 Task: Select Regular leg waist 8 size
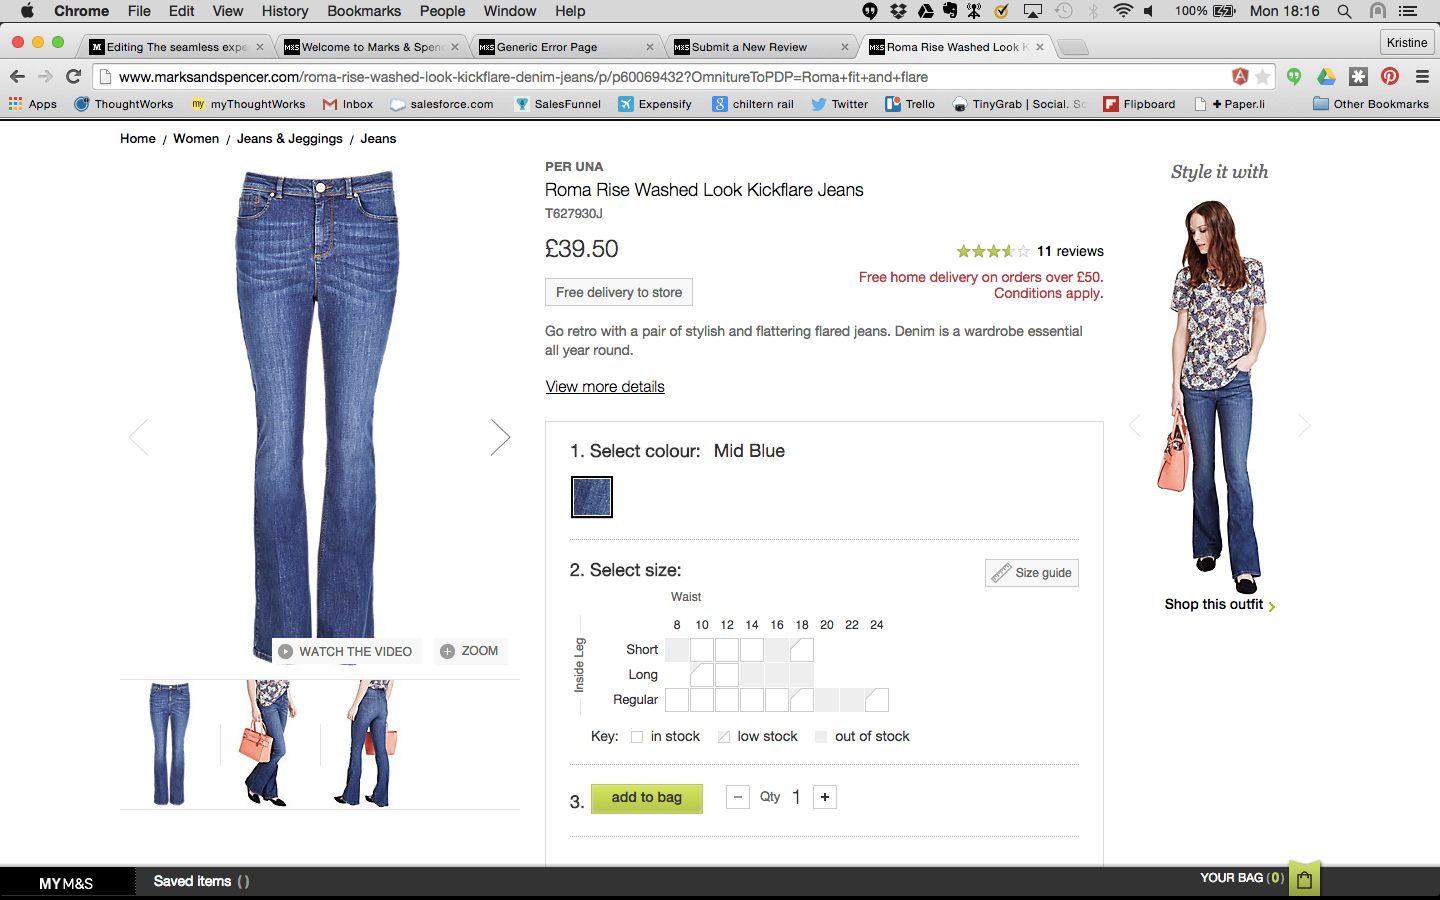pos(677,700)
